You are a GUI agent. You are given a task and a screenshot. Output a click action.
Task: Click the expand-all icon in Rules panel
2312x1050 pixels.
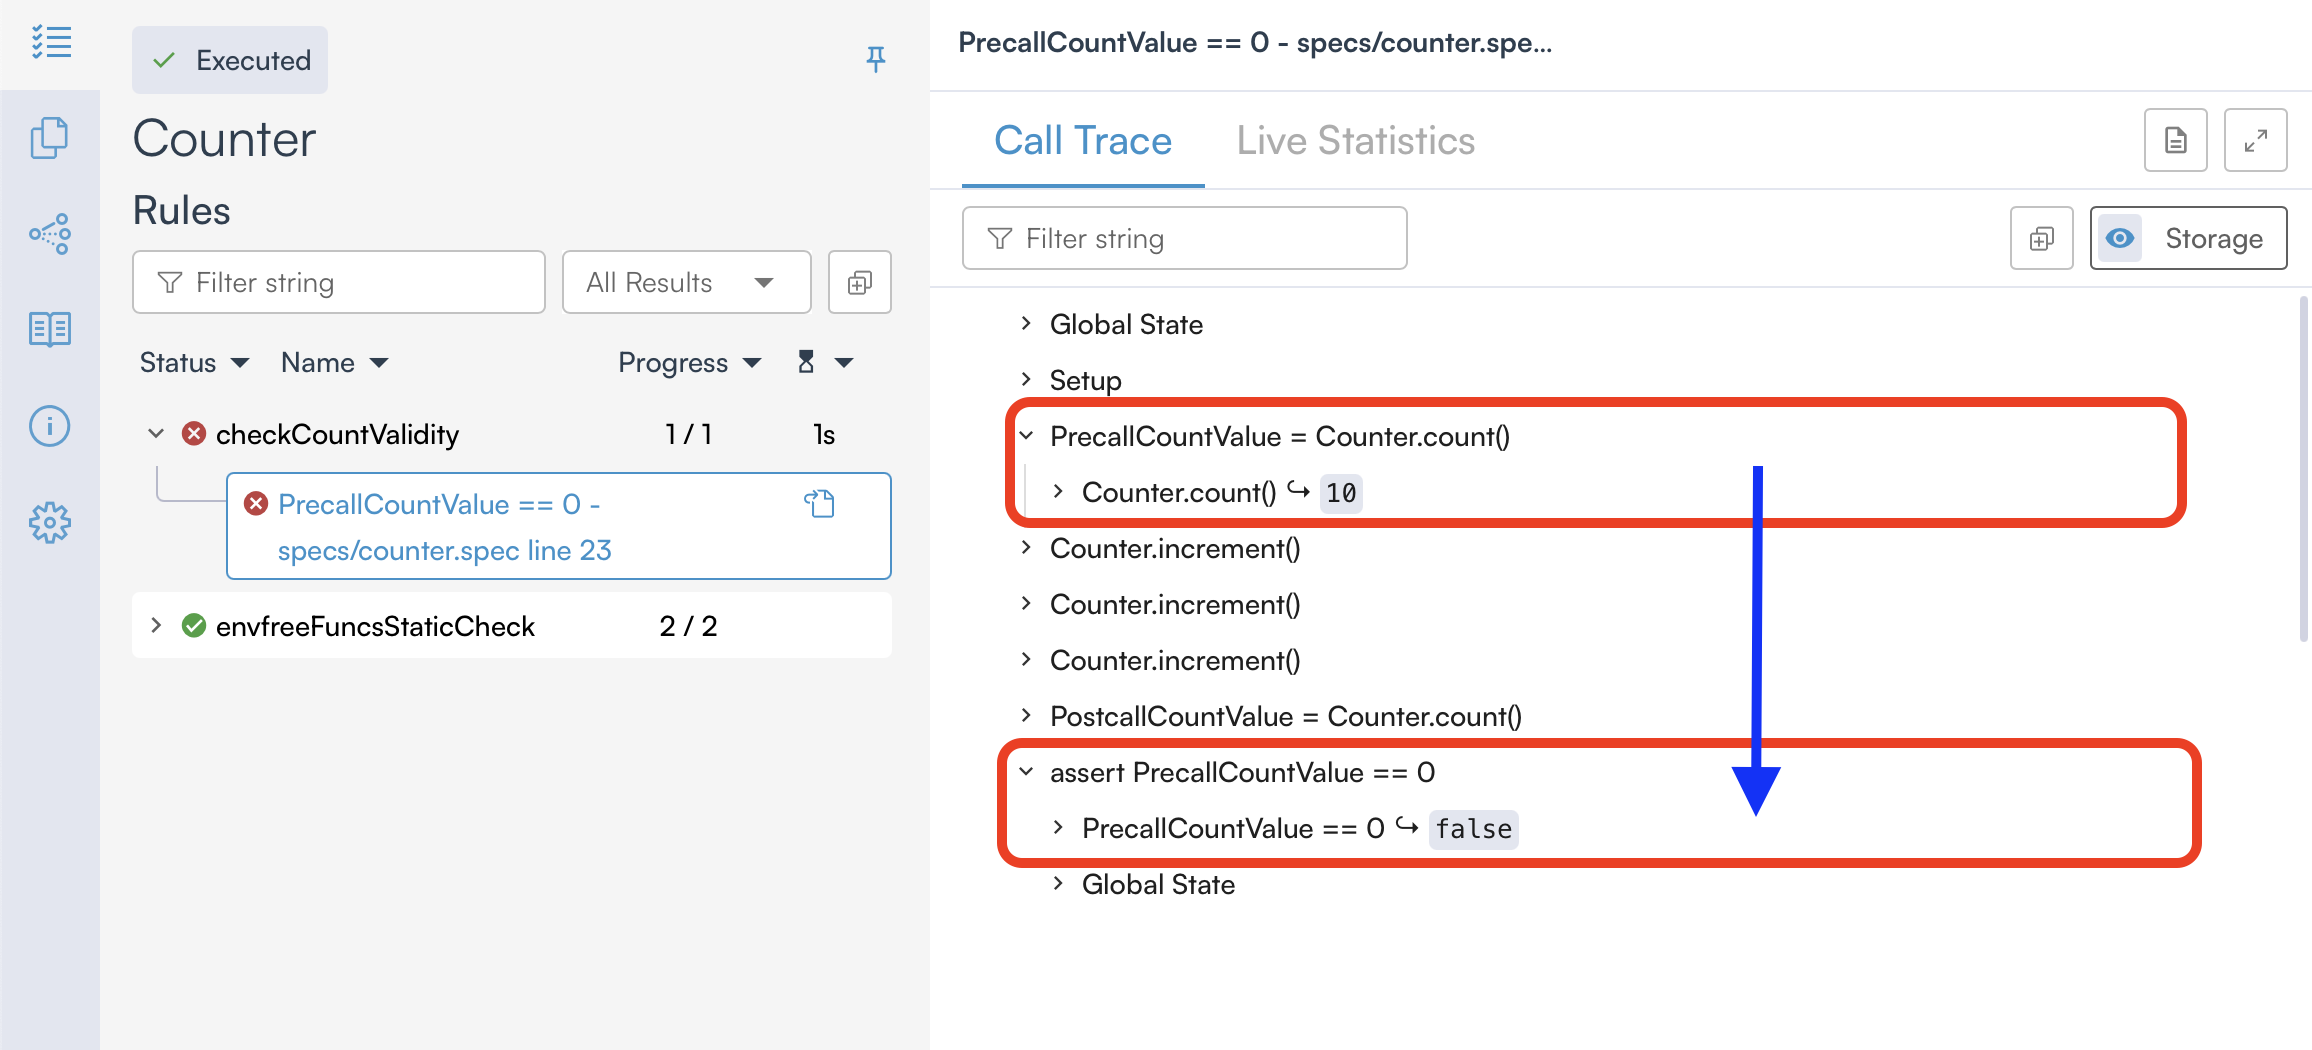coord(859,283)
